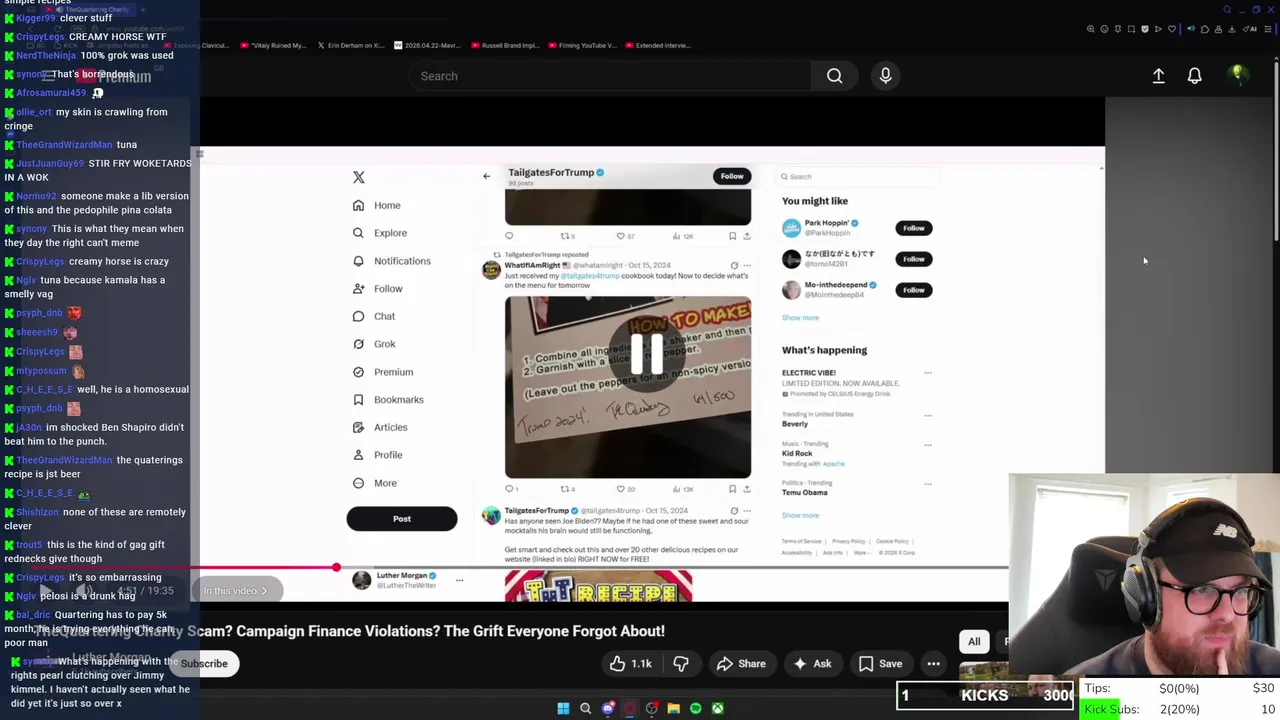
Task: Pause the video with the overlay icon
Action: 646,353
